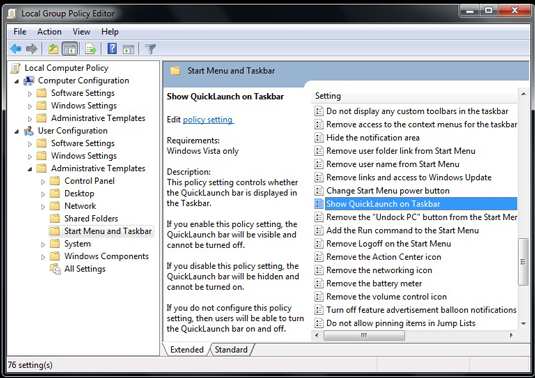Select Start Menu and Taskbar tree item
Screen dimensions: 535x378
(108, 231)
